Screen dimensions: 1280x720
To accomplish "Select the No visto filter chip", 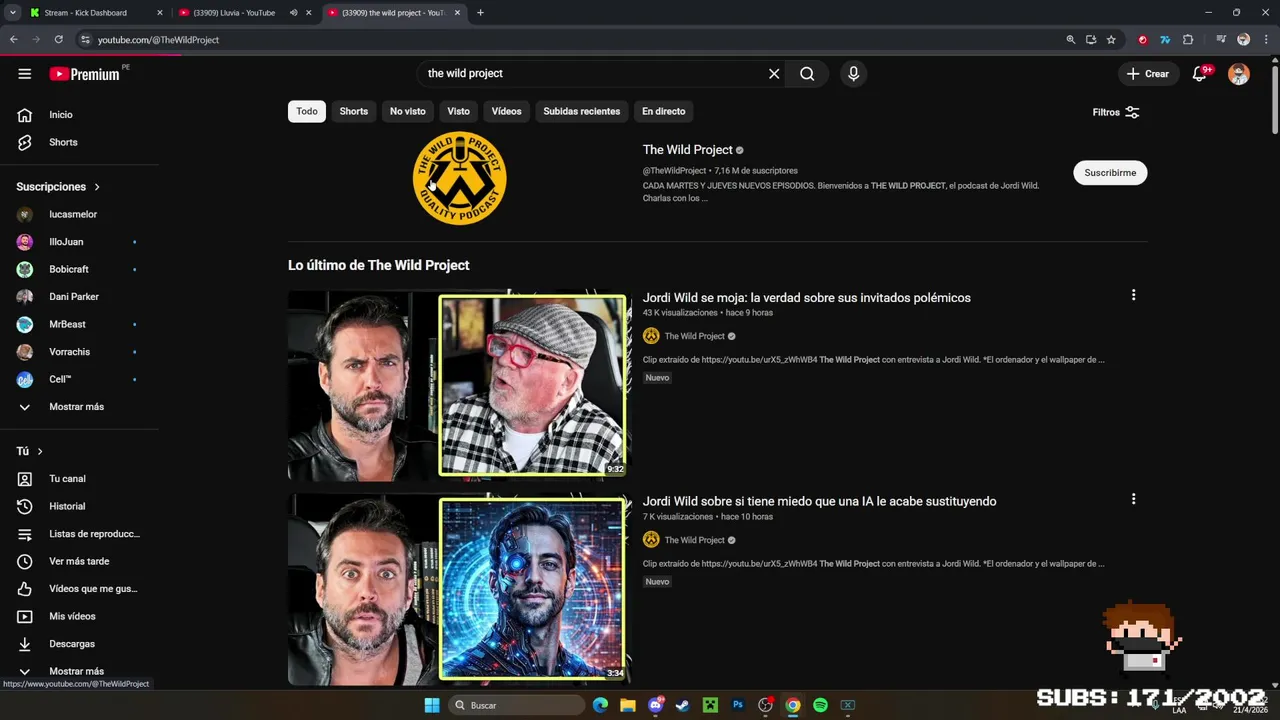I will 408,111.
